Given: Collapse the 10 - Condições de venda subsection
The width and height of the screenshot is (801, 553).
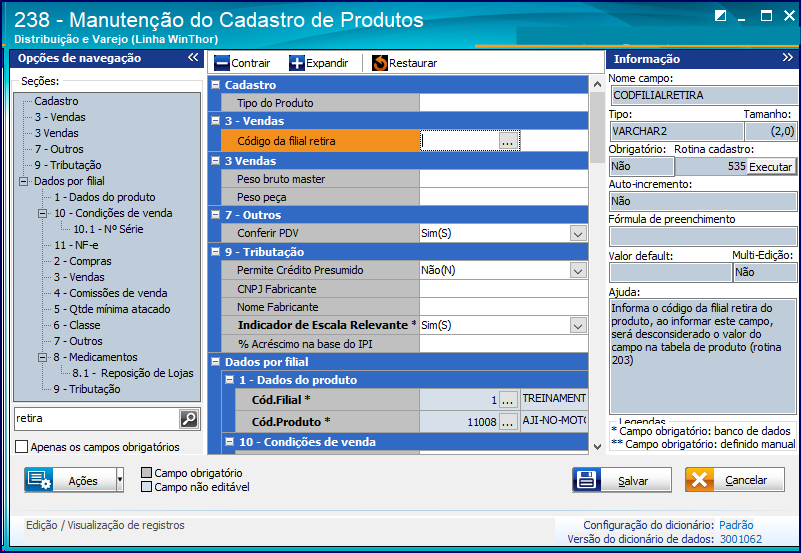Looking at the screenshot, I should (230, 442).
